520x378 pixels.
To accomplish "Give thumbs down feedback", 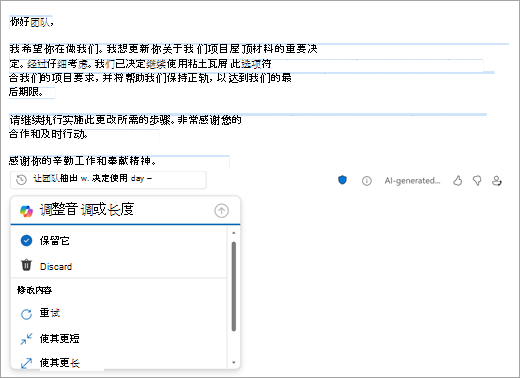I will point(477,181).
